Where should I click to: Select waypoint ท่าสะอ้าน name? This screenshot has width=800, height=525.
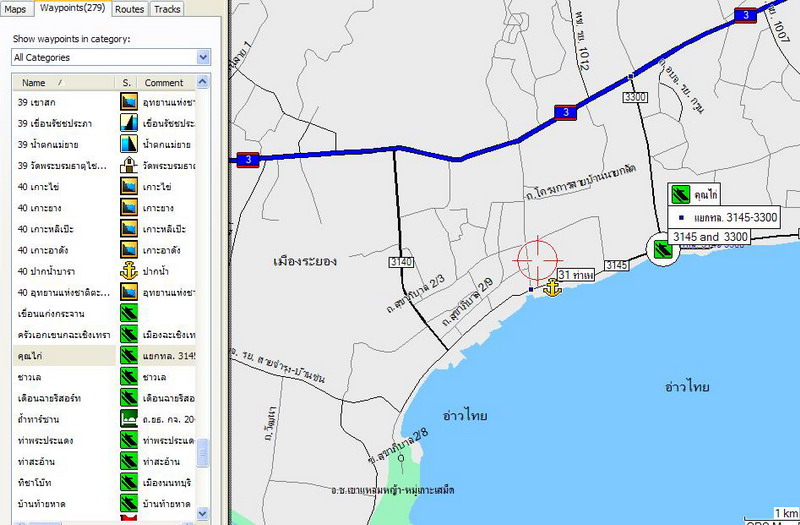tap(36, 462)
